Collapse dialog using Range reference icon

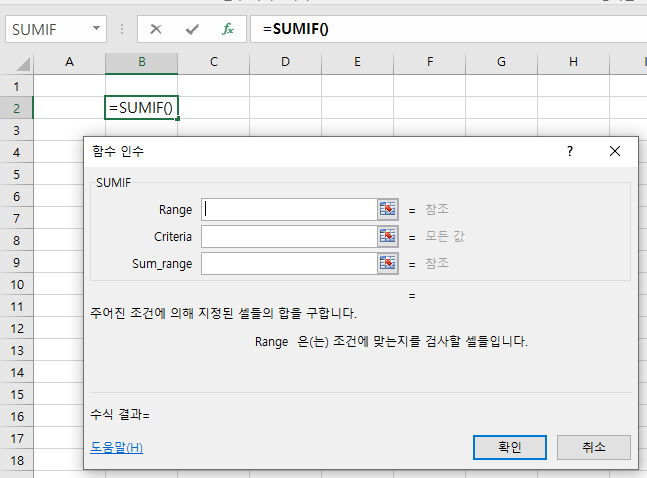point(388,209)
